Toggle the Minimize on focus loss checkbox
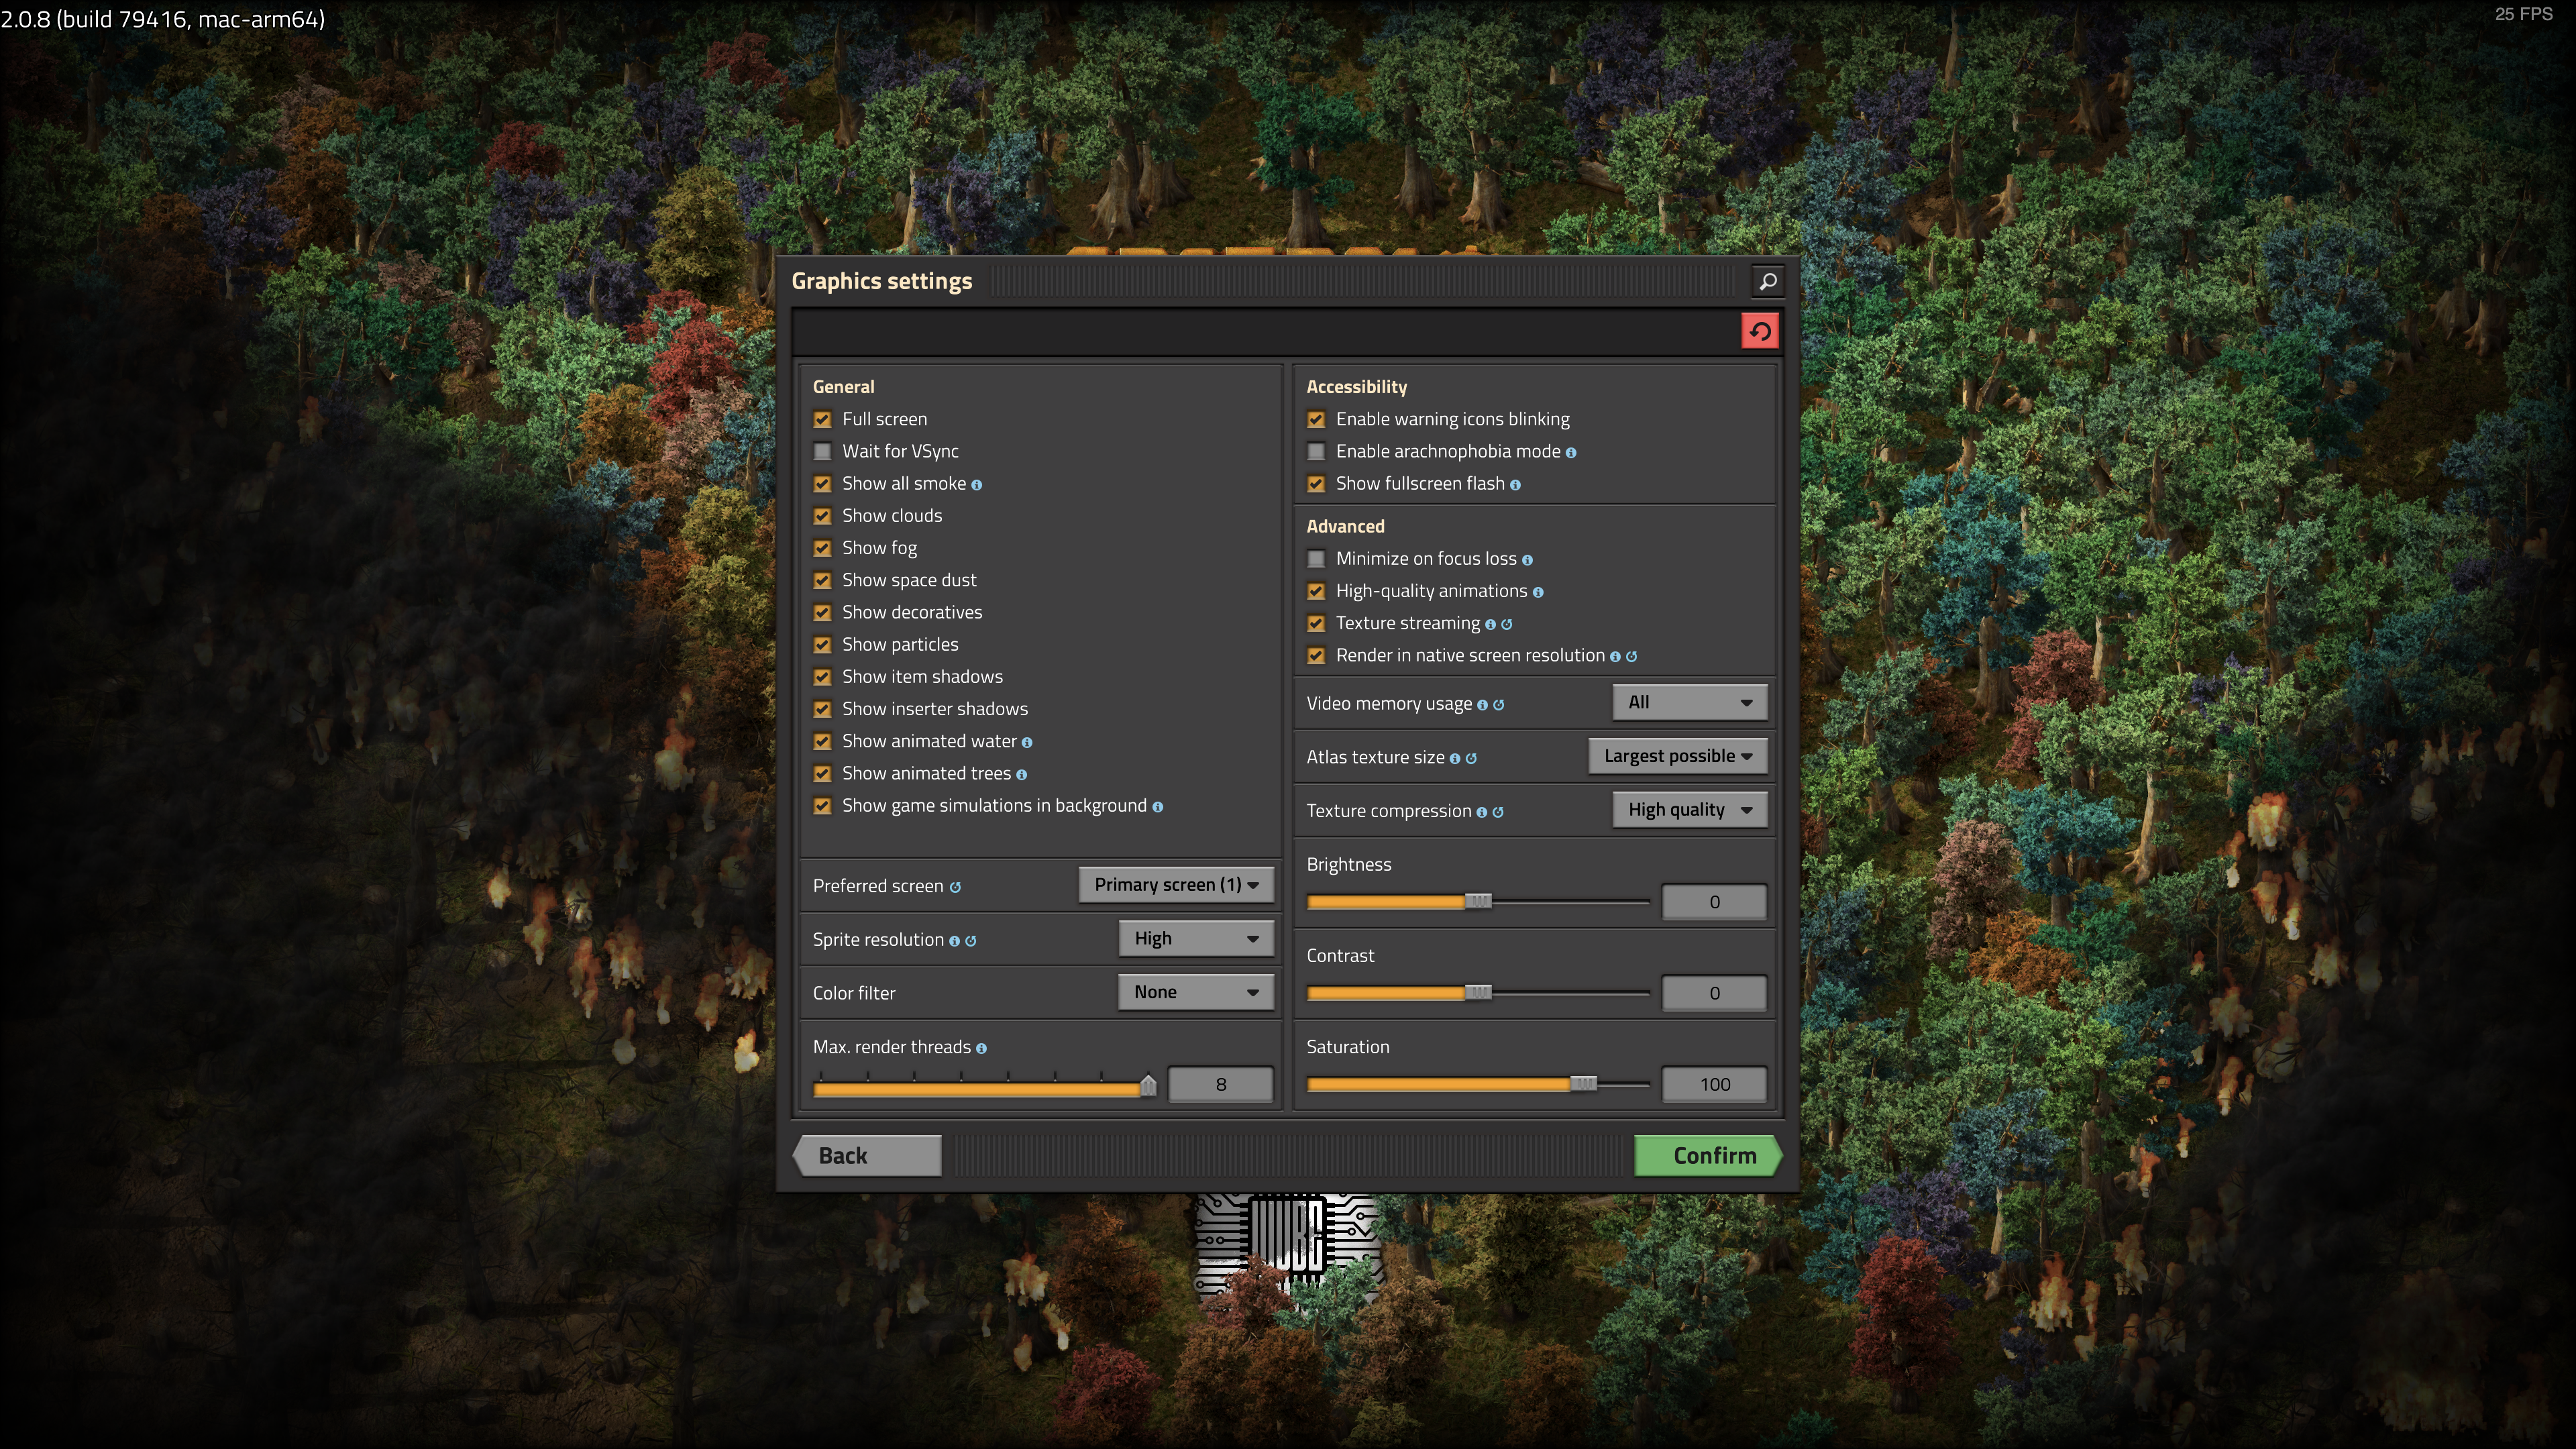The image size is (2576, 1449). [x=1316, y=559]
